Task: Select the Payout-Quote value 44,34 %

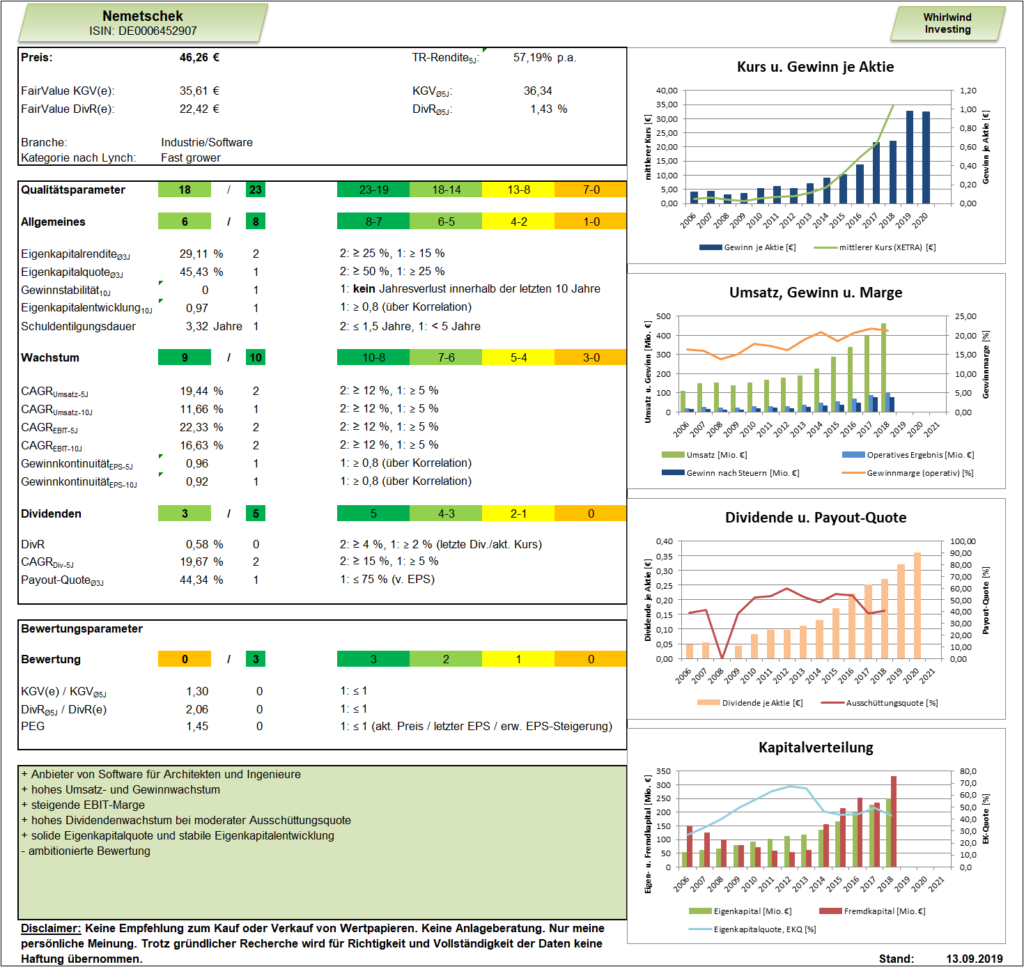Action: (201, 580)
